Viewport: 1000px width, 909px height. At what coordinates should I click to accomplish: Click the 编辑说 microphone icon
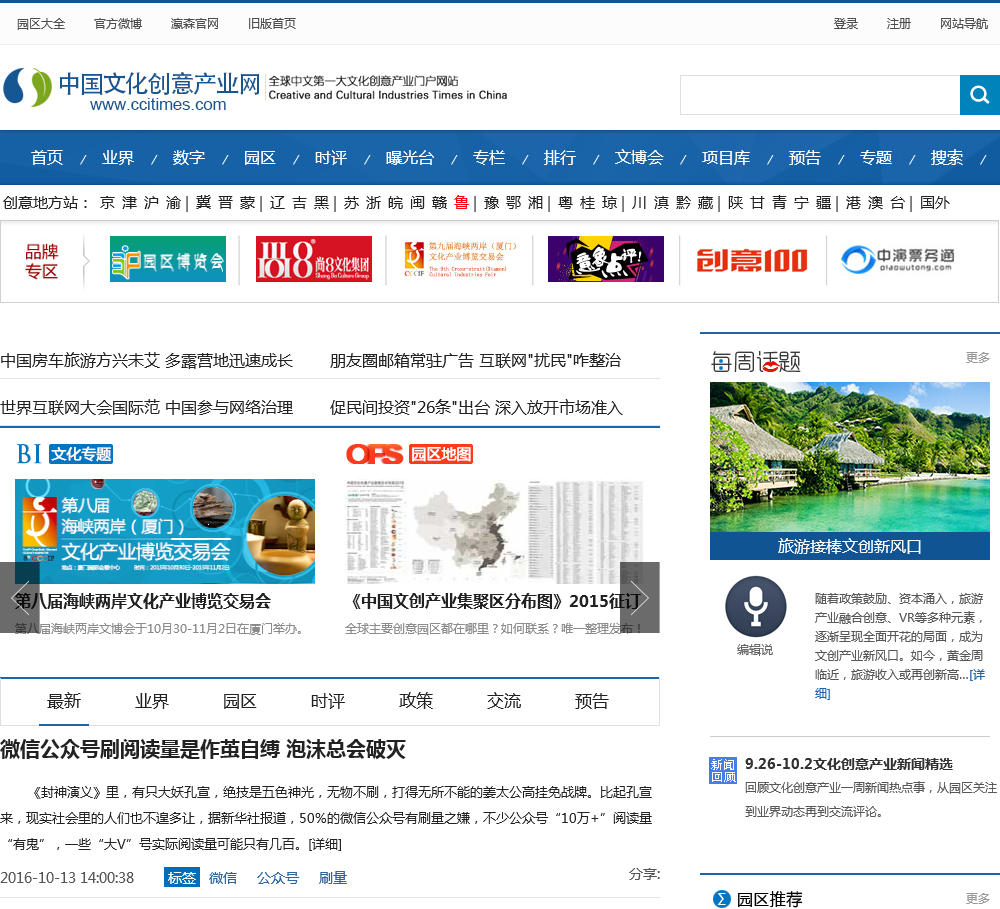pyautogui.click(x=756, y=607)
